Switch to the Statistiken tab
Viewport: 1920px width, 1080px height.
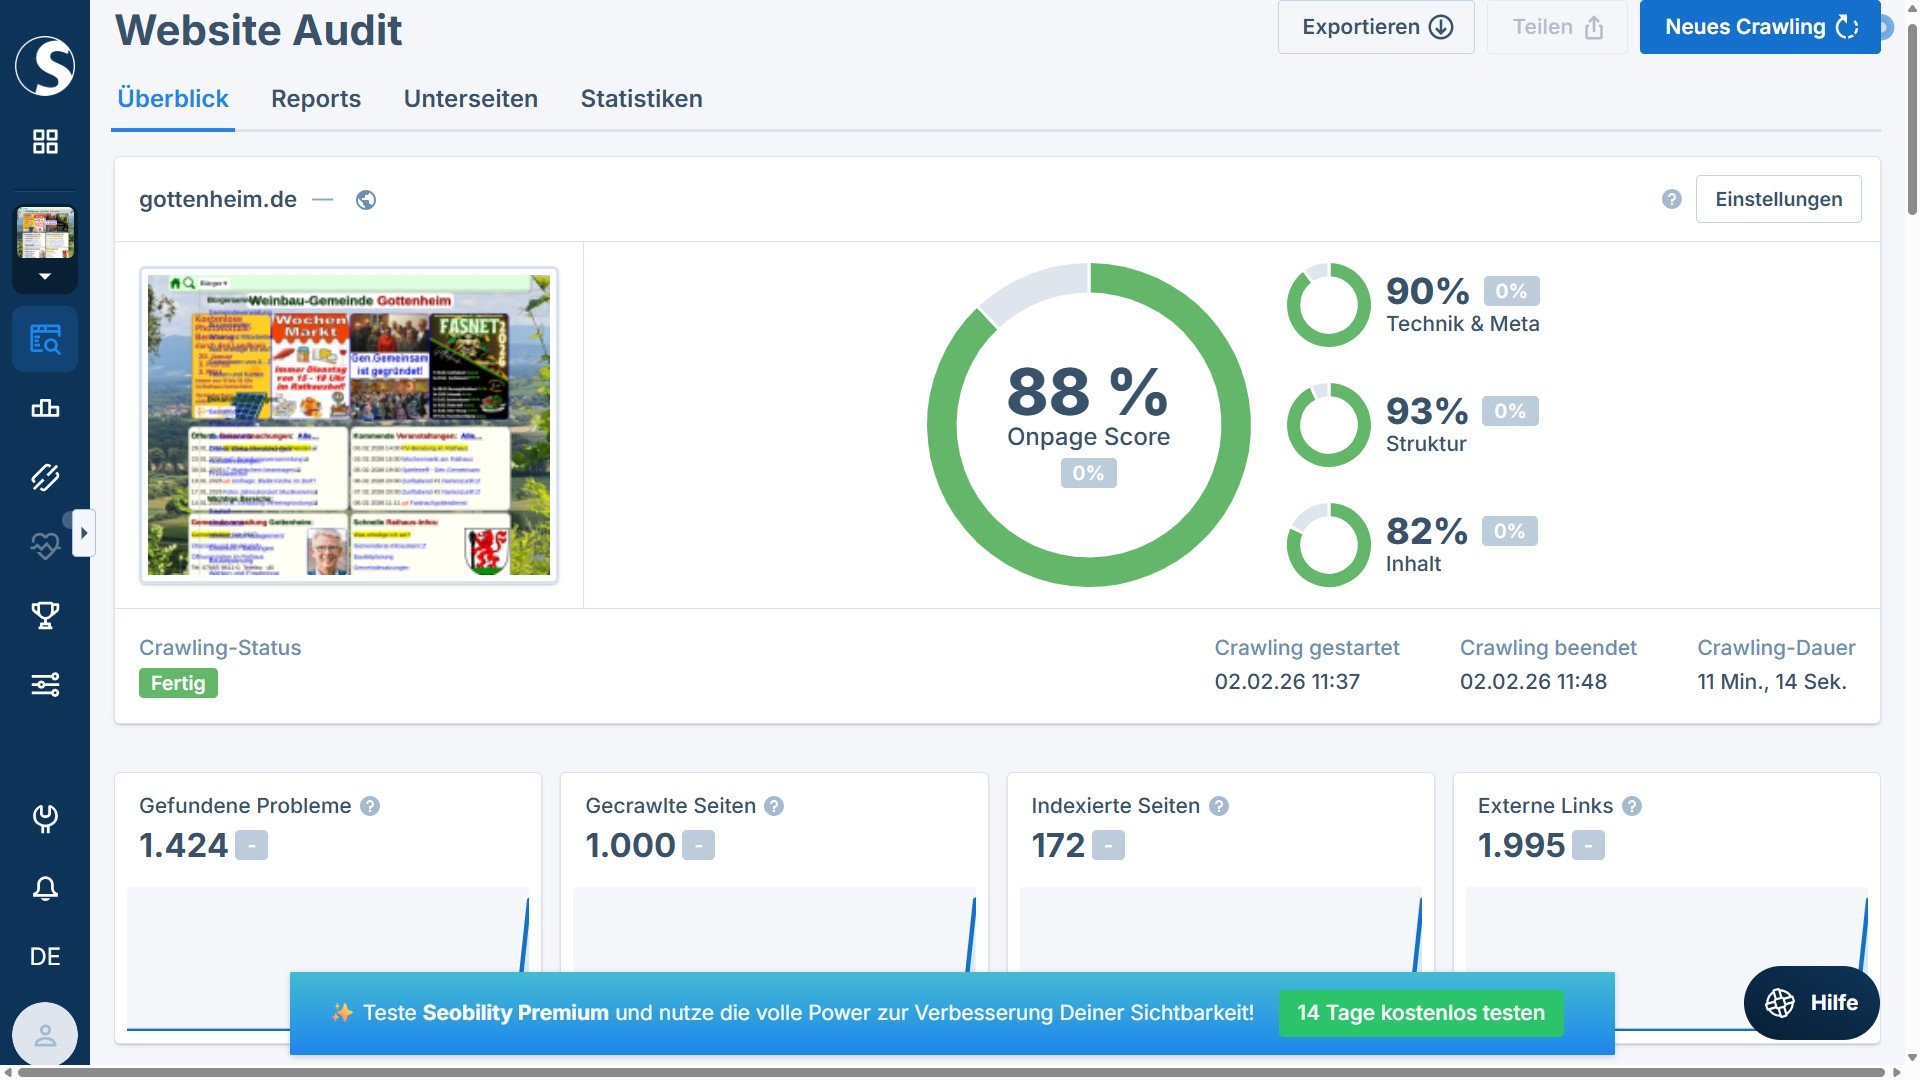point(641,99)
